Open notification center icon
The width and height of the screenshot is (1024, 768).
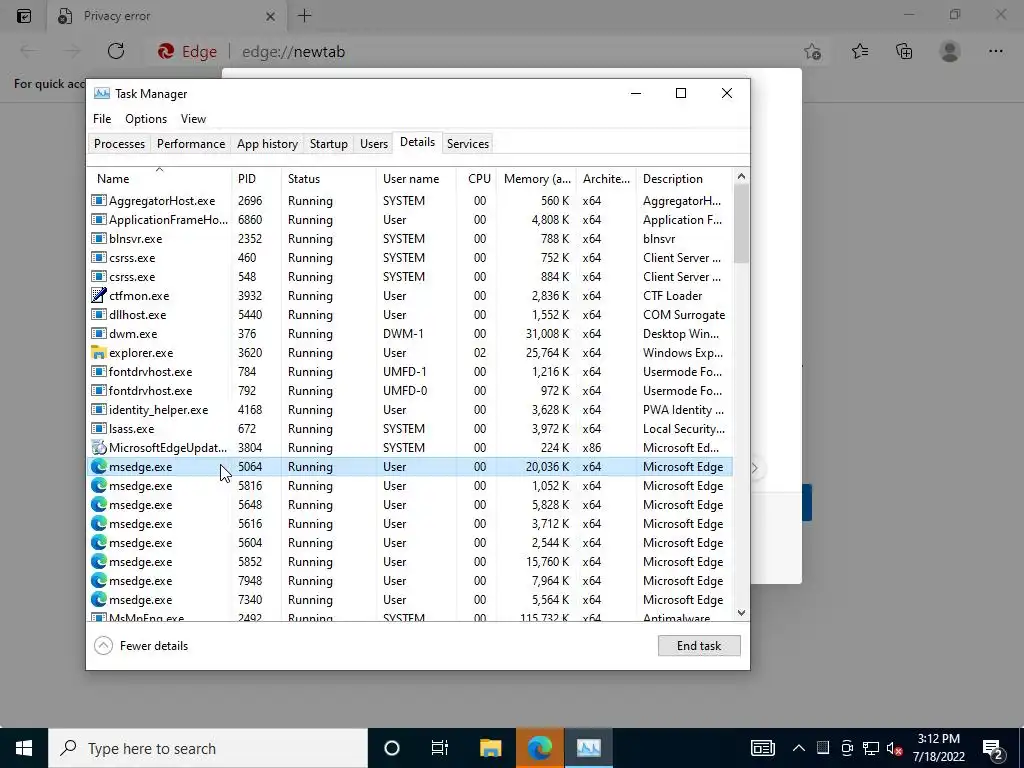tap(993, 748)
